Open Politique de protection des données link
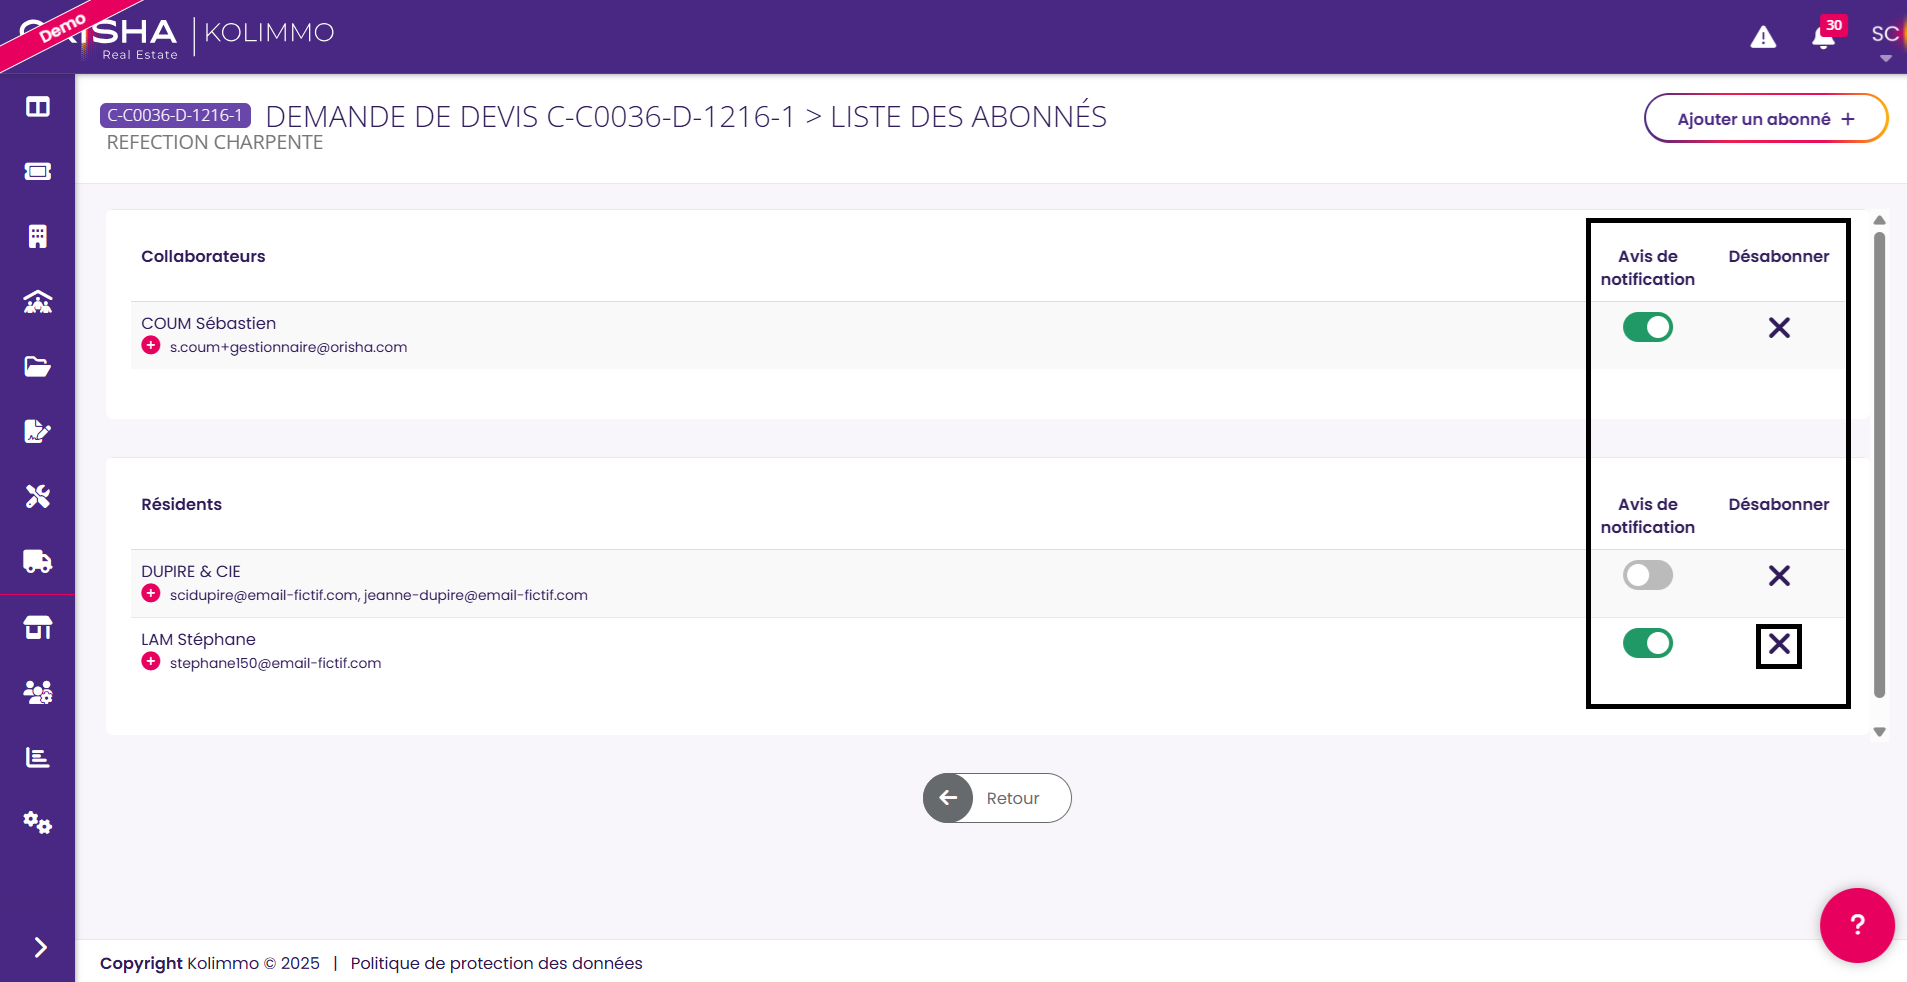 (x=496, y=963)
